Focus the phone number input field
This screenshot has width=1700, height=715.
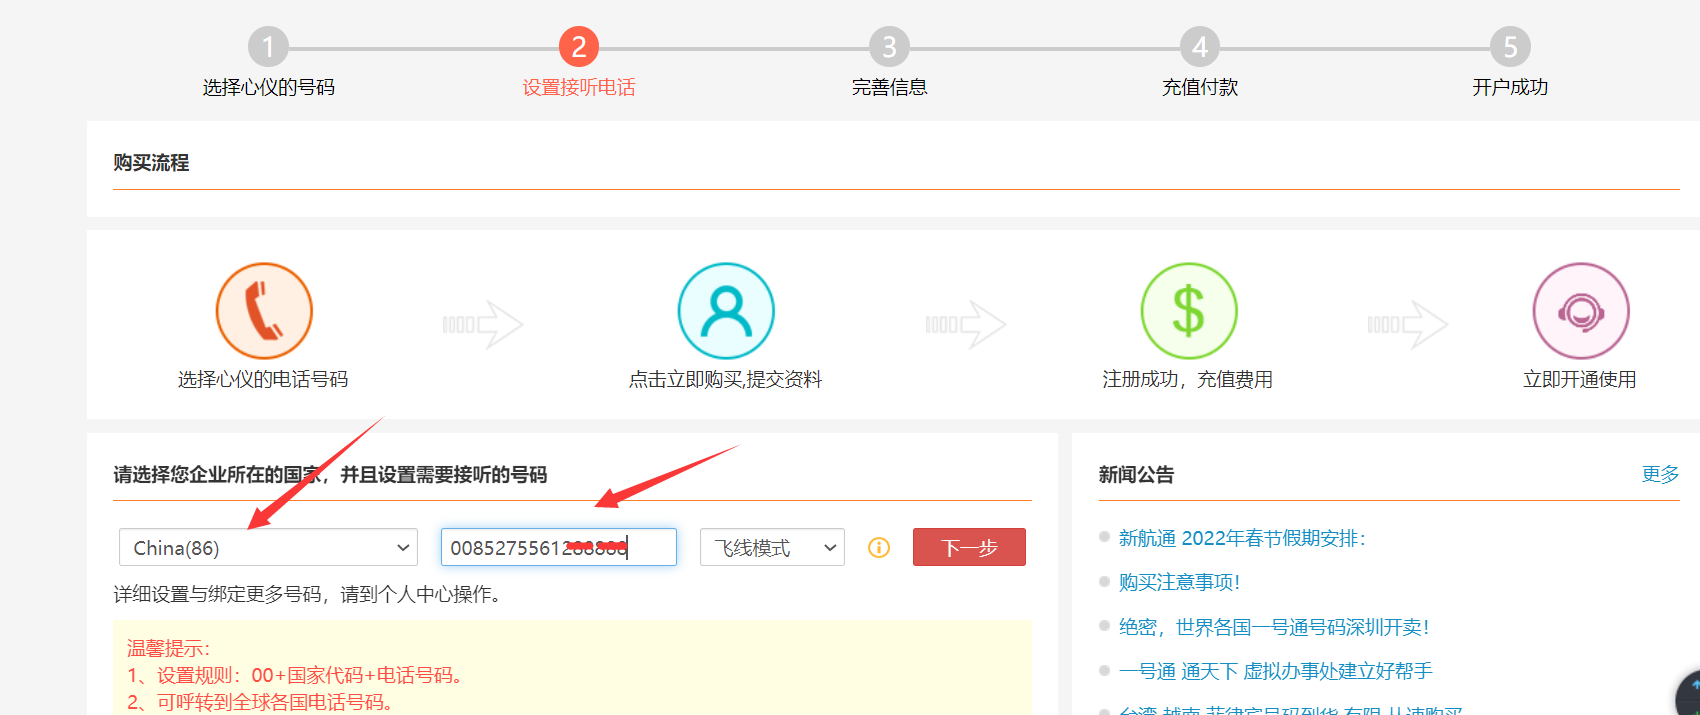click(559, 547)
